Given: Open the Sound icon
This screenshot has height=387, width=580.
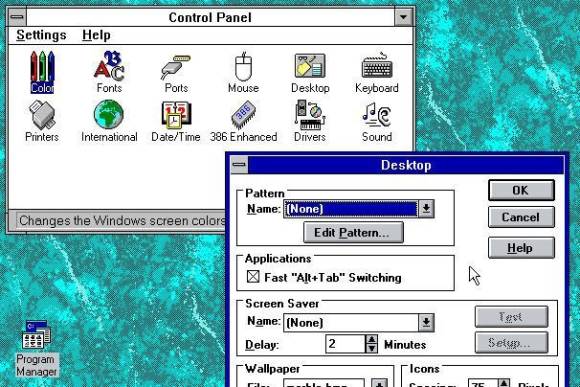Looking at the screenshot, I should click(377, 121).
